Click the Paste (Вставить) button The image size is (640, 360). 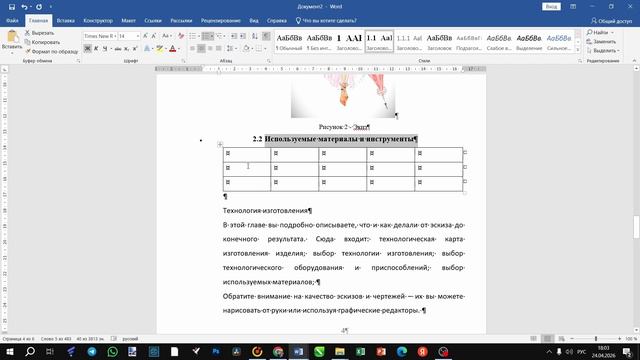tap(12, 41)
